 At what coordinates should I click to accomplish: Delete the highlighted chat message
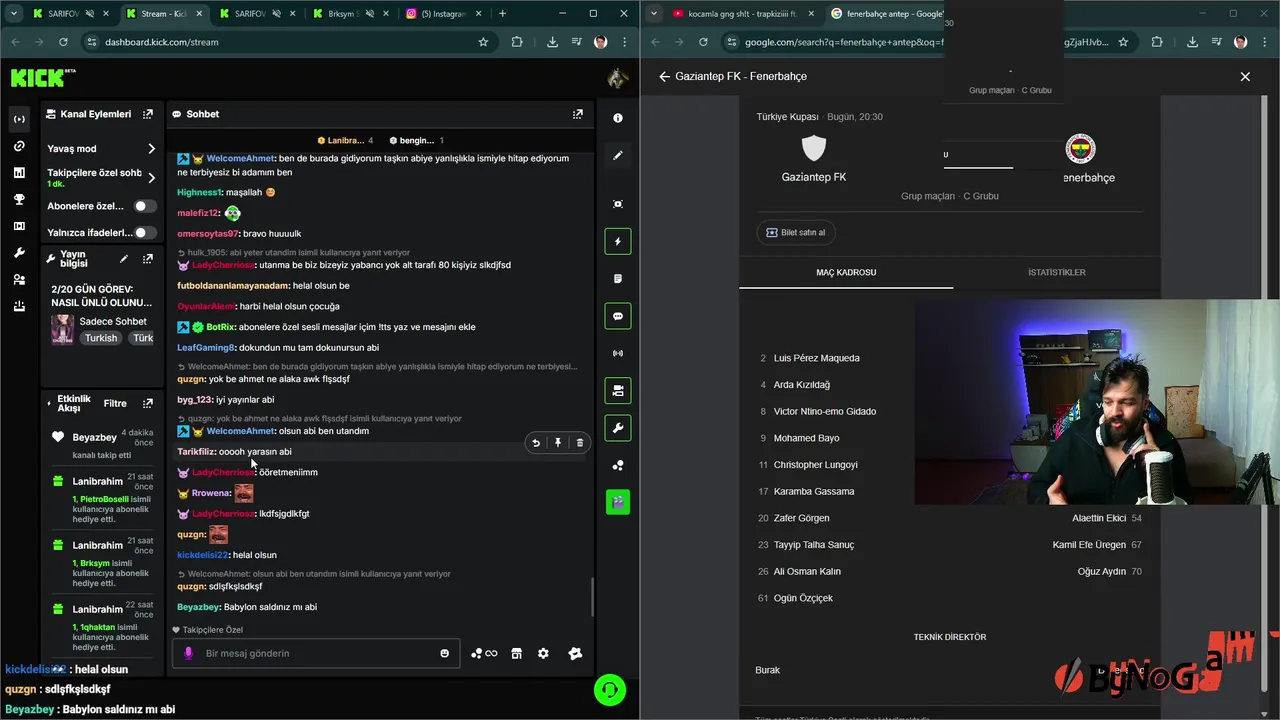click(580, 443)
